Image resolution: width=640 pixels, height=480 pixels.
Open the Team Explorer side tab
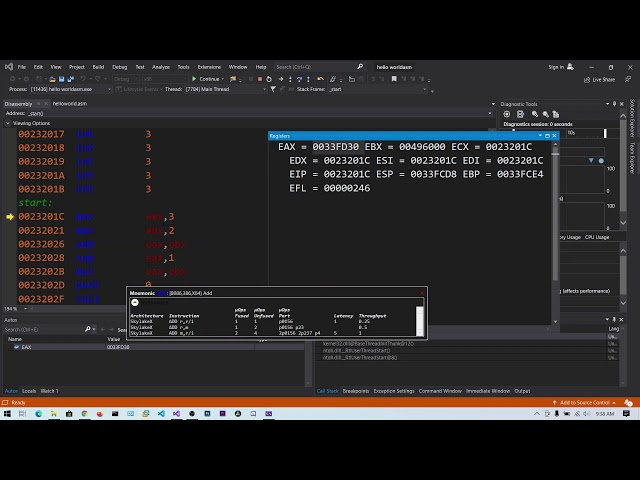click(x=632, y=158)
